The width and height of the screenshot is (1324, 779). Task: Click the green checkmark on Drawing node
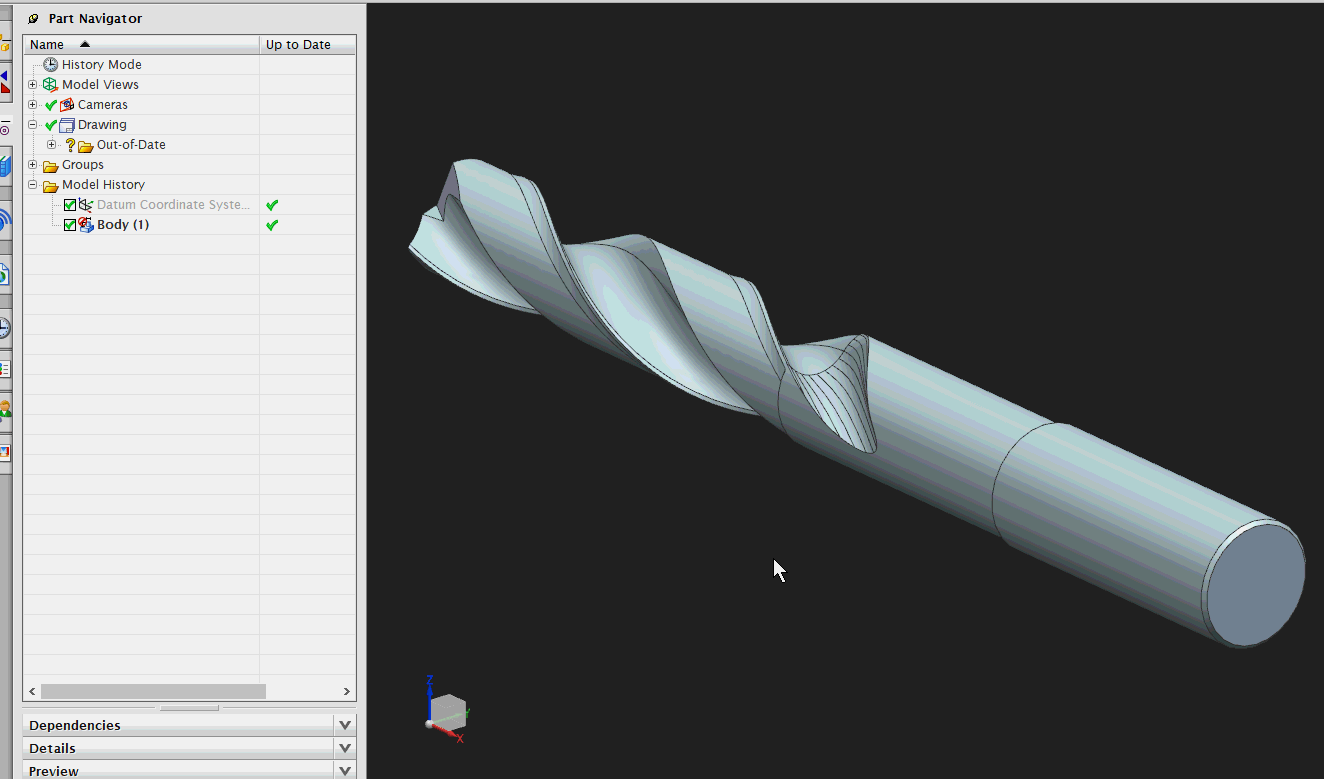tap(51, 125)
